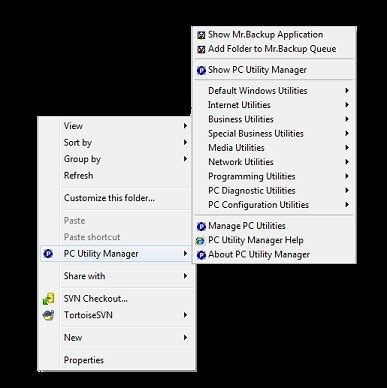This screenshot has height=388, width=387.
Task: Open Internet Utilities entry
Action: point(274,105)
